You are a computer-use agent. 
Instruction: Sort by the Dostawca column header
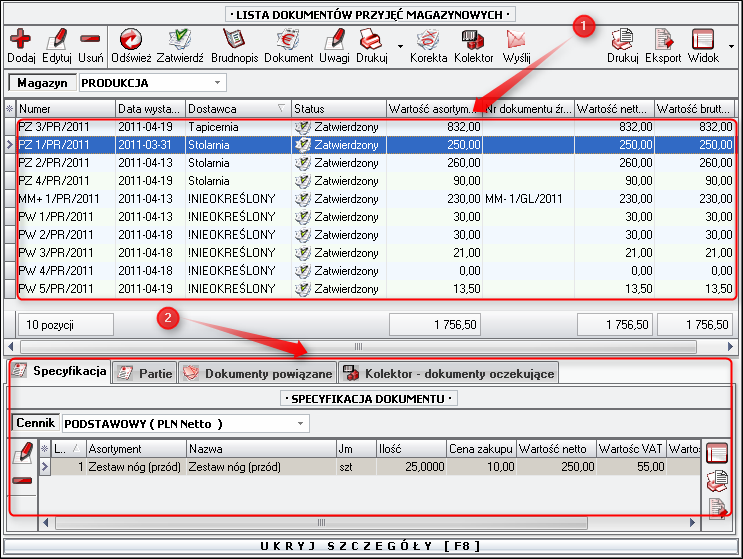(x=236, y=108)
